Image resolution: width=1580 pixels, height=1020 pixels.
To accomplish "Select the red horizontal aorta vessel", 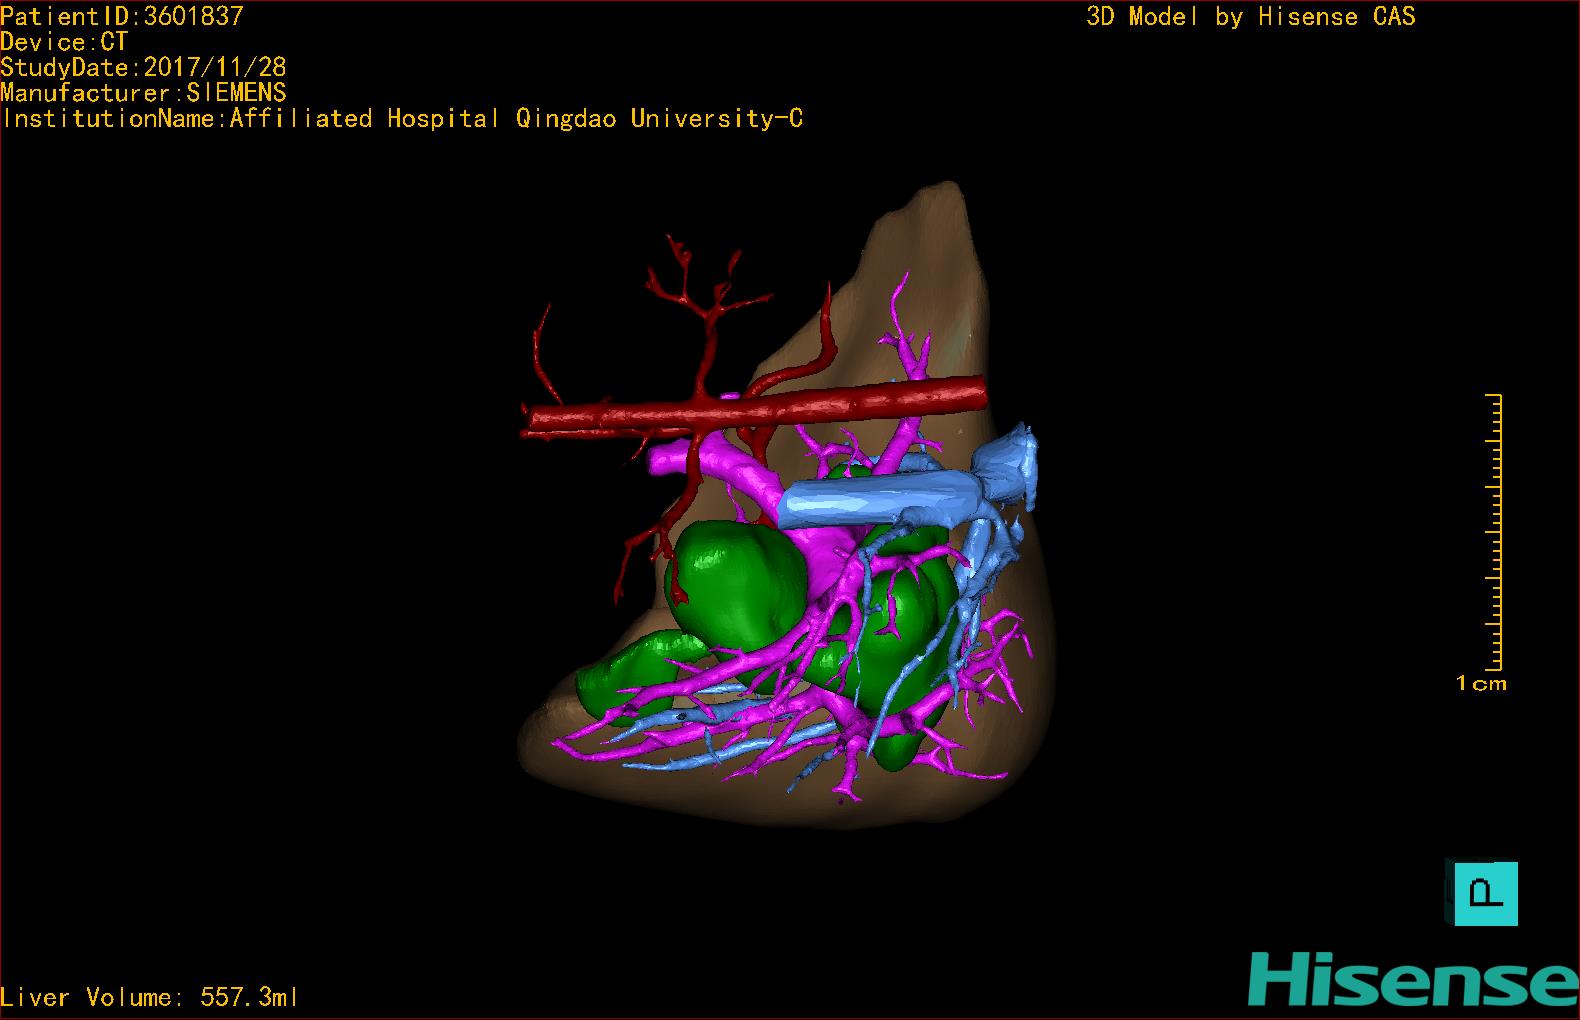I will click(x=755, y=405).
